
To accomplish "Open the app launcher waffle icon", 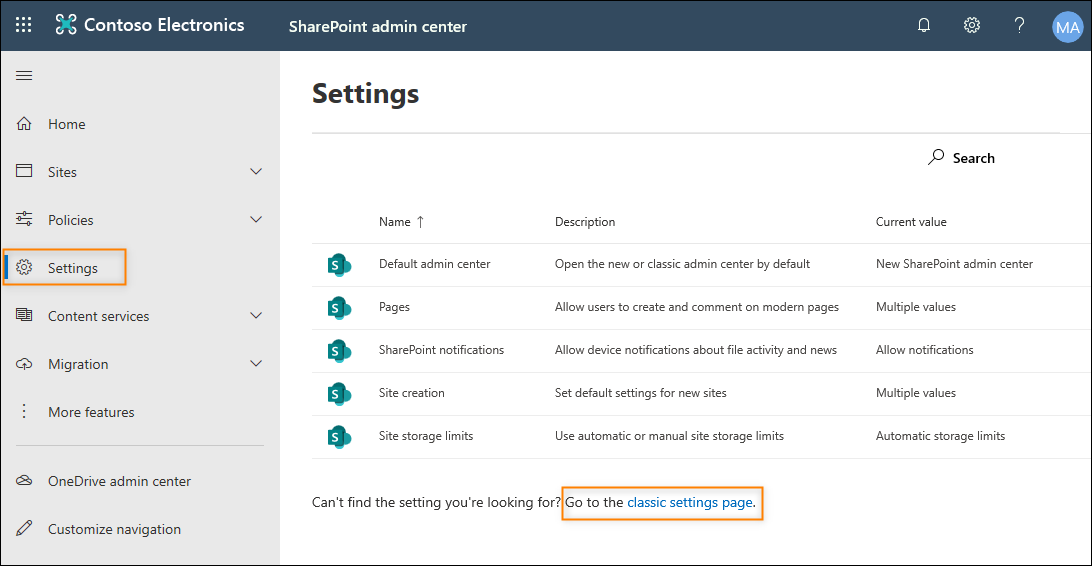I will [x=24, y=25].
